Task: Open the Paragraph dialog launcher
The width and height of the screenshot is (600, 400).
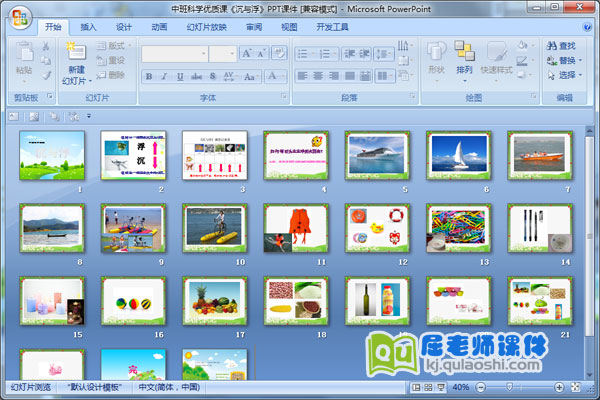Action: [412, 96]
